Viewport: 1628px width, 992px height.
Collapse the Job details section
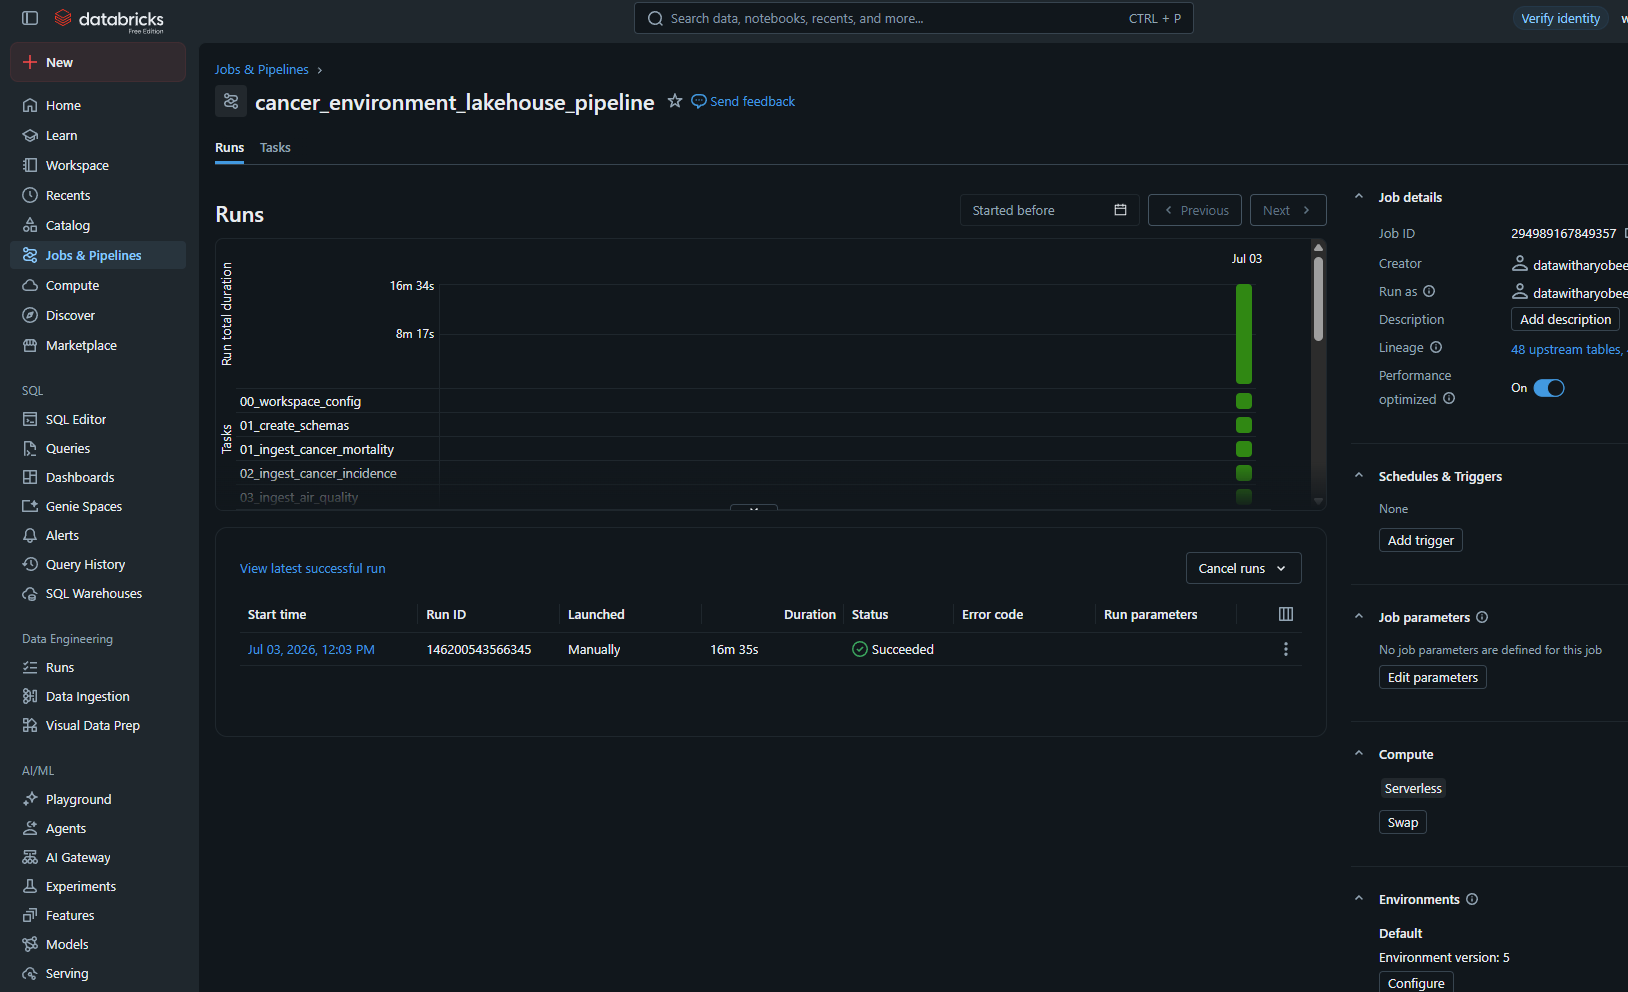1359,197
